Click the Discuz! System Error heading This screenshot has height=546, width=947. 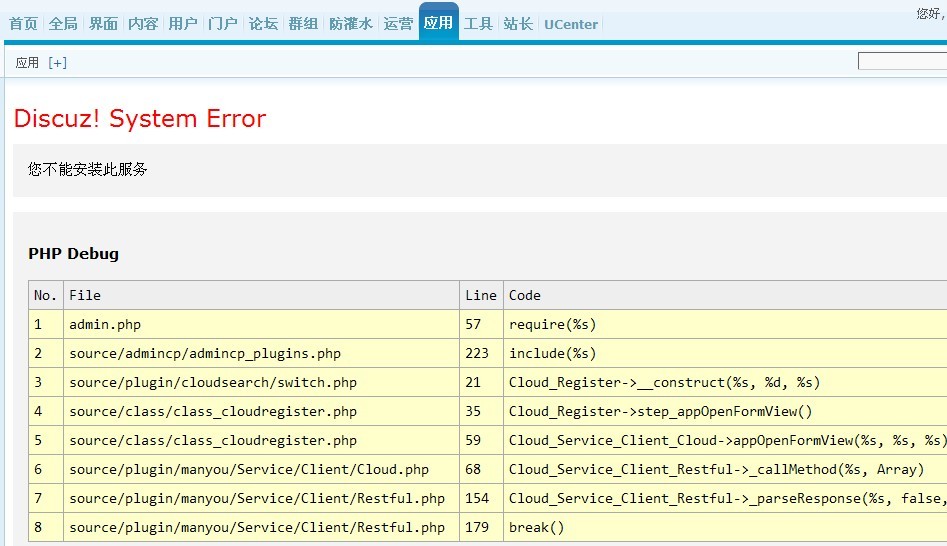click(x=140, y=118)
